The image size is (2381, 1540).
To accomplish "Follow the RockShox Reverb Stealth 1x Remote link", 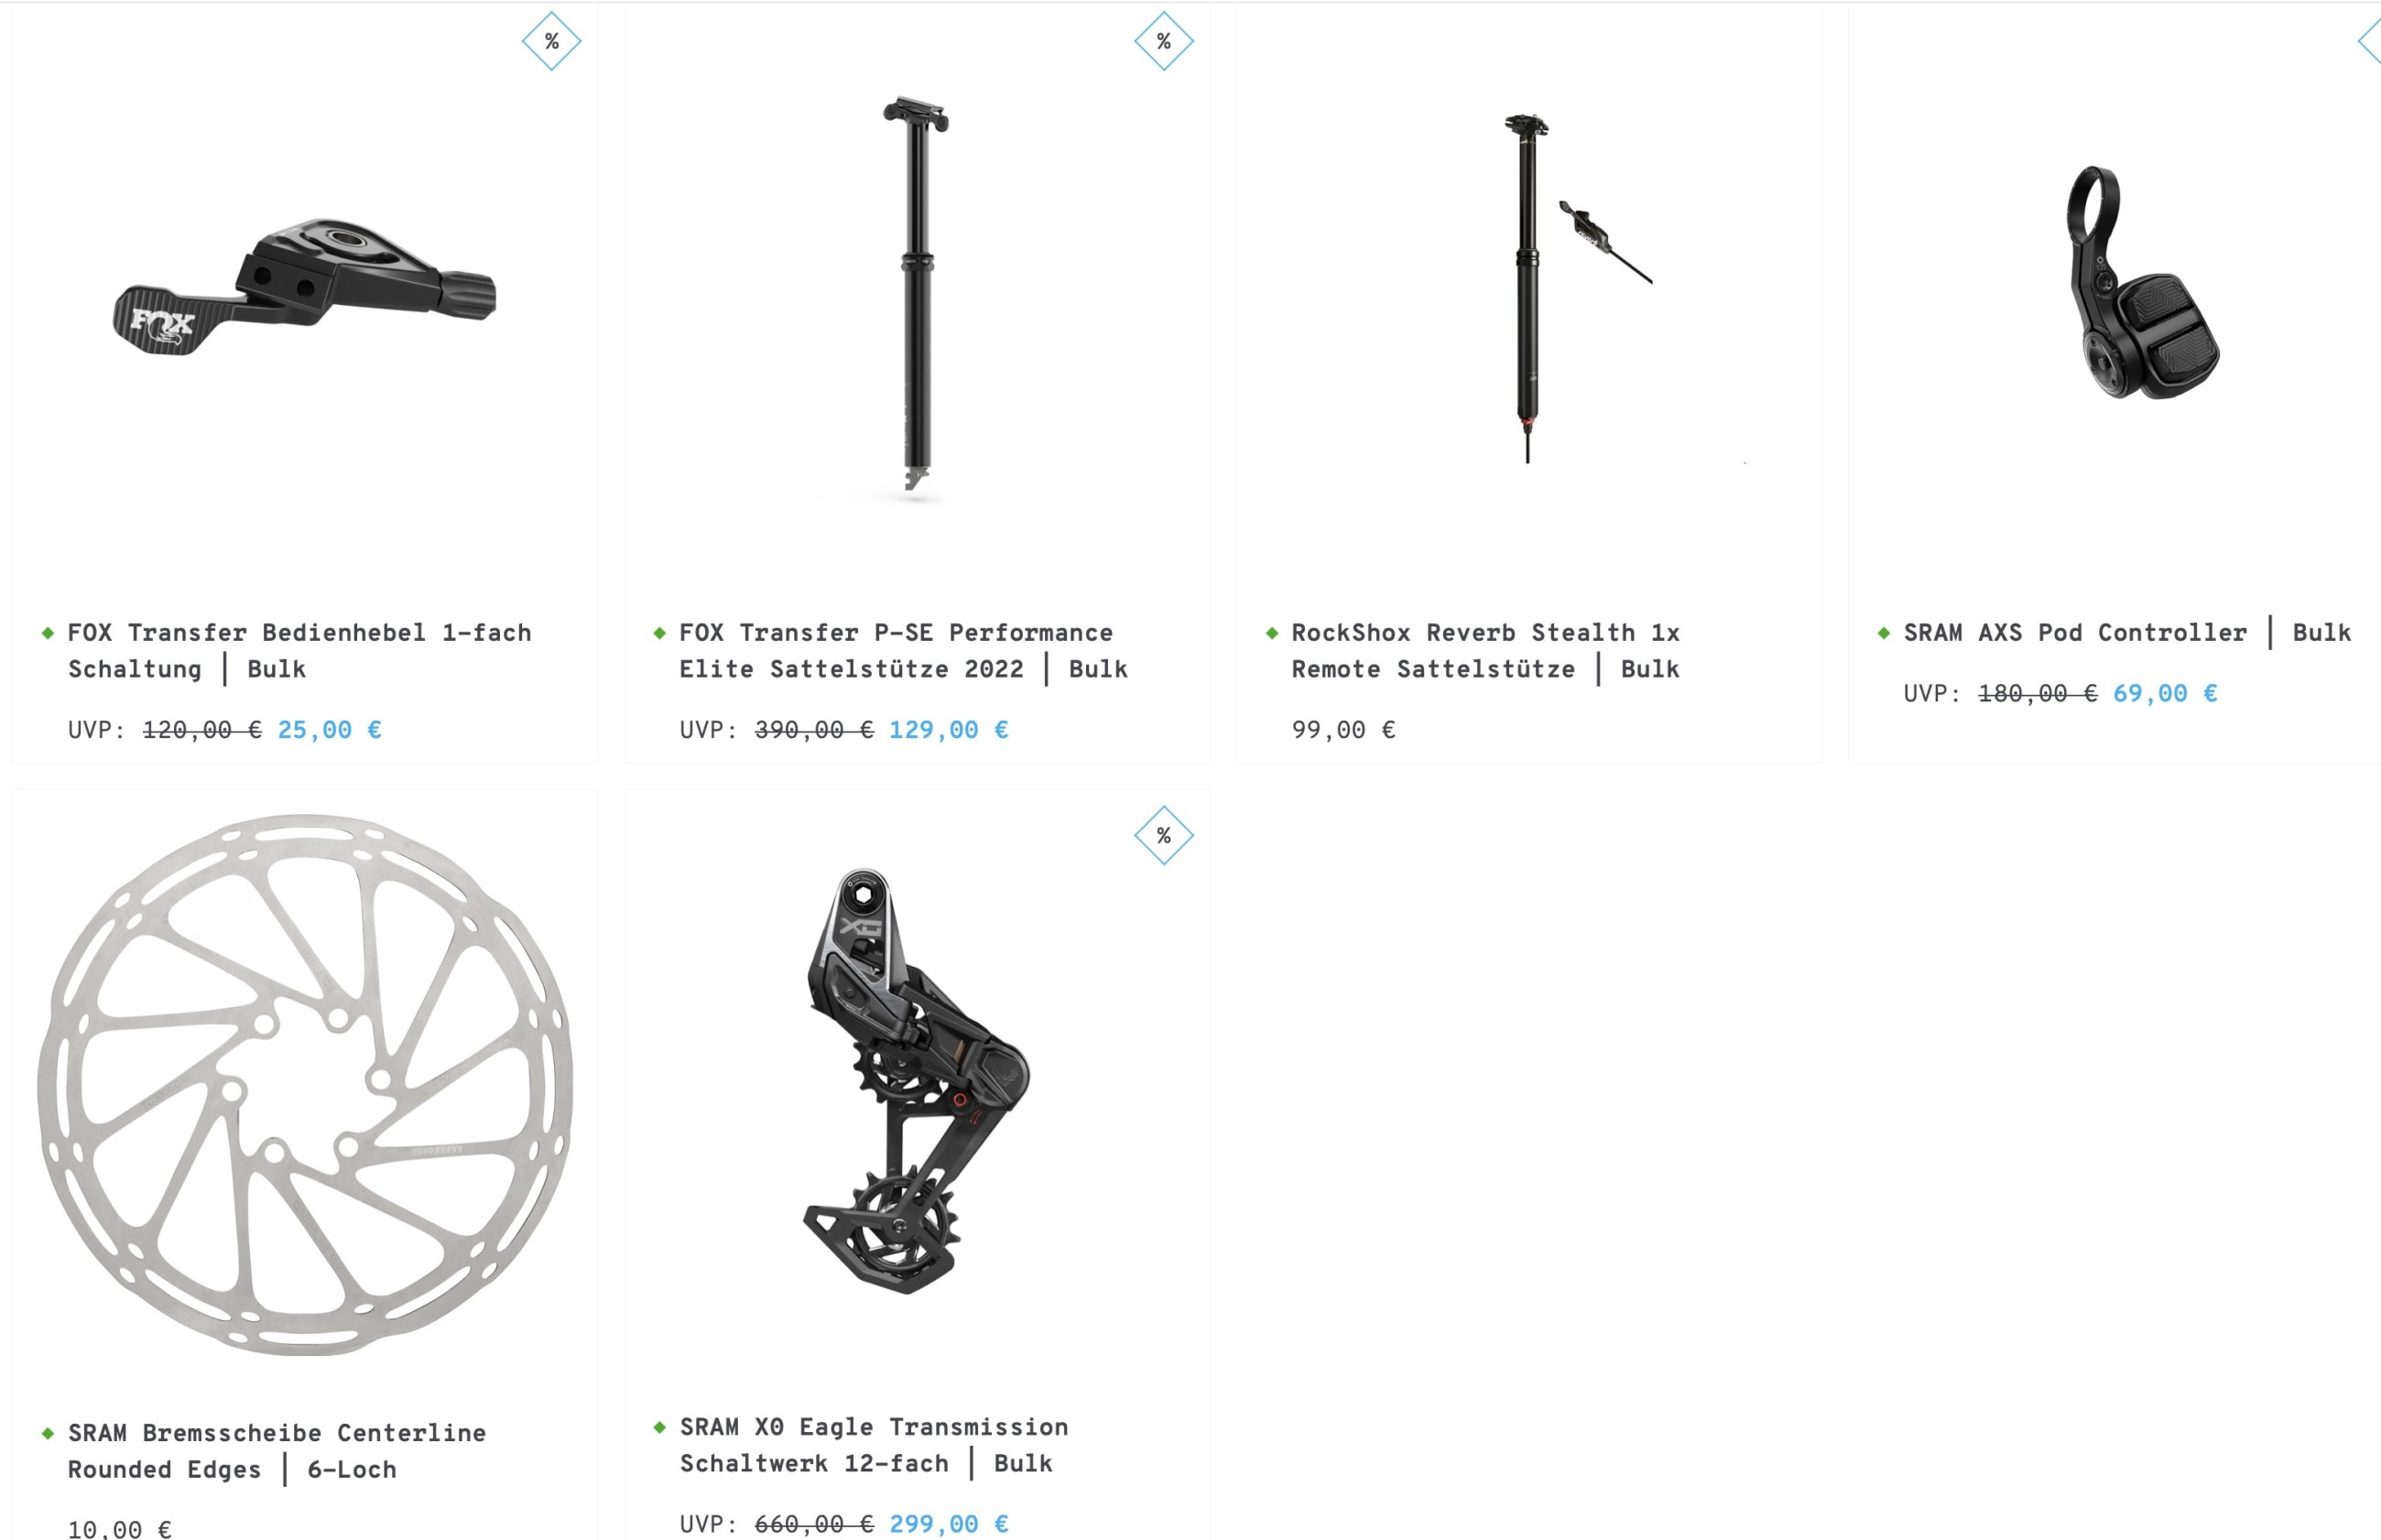I will coord(1486,651).
